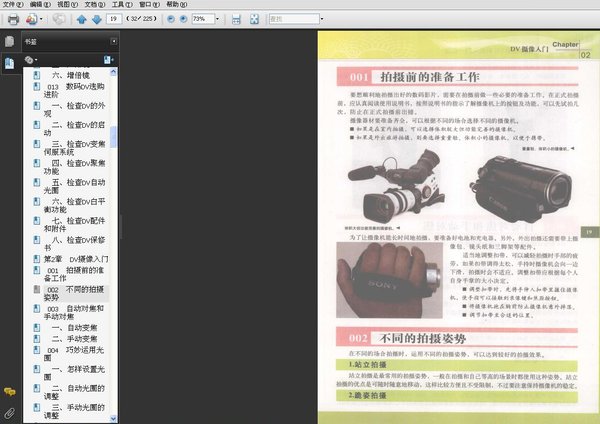Click the Create PDF/collaborate colorful toolbar icon

(x=31, y=19)
